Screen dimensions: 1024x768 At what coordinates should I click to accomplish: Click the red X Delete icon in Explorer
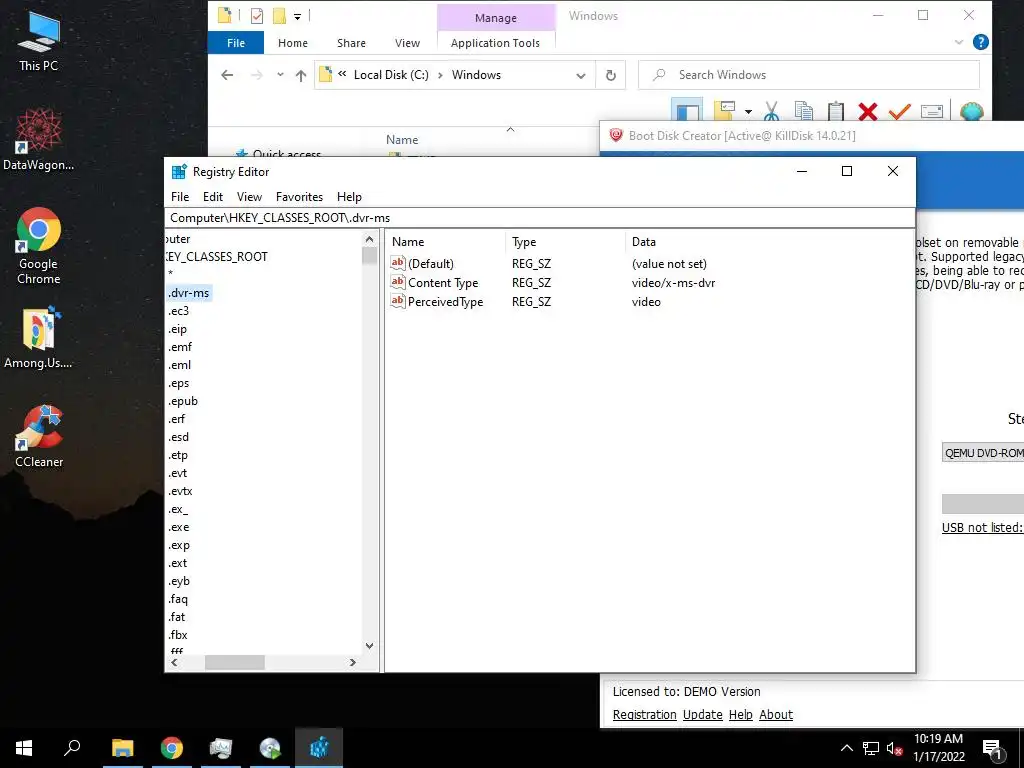click(867, 111)
